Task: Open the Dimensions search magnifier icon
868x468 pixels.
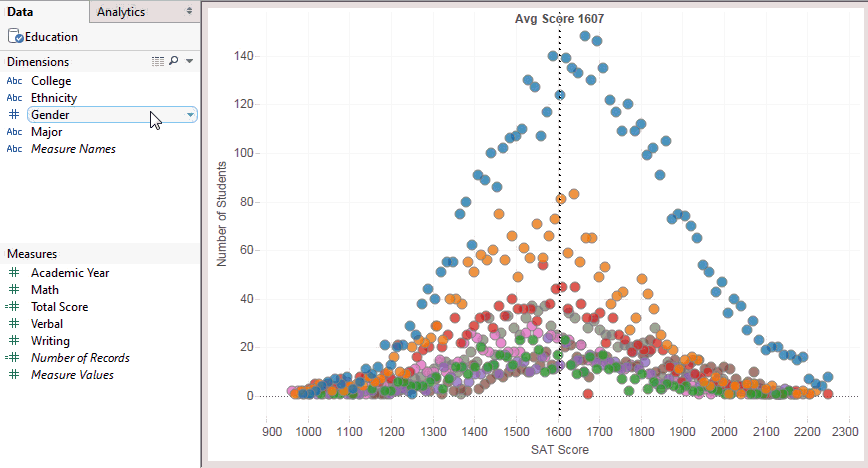Action: 174,61
